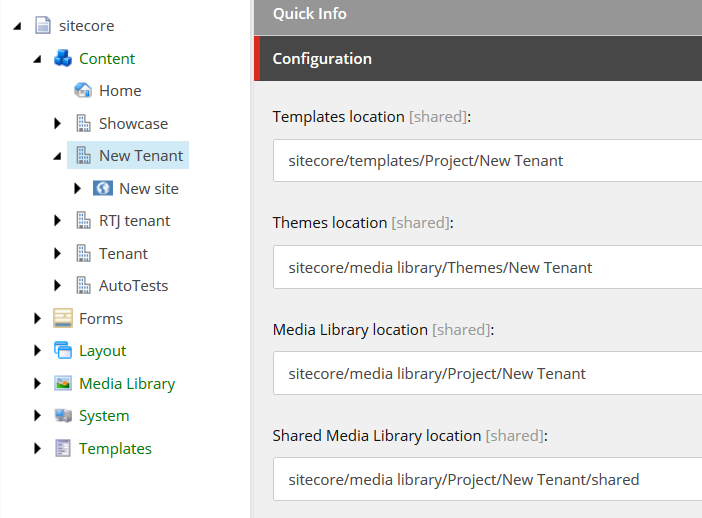This screenshot has width=702, height=518.
Task: Click the Home house icon
Action: click(x=83, y=90)
